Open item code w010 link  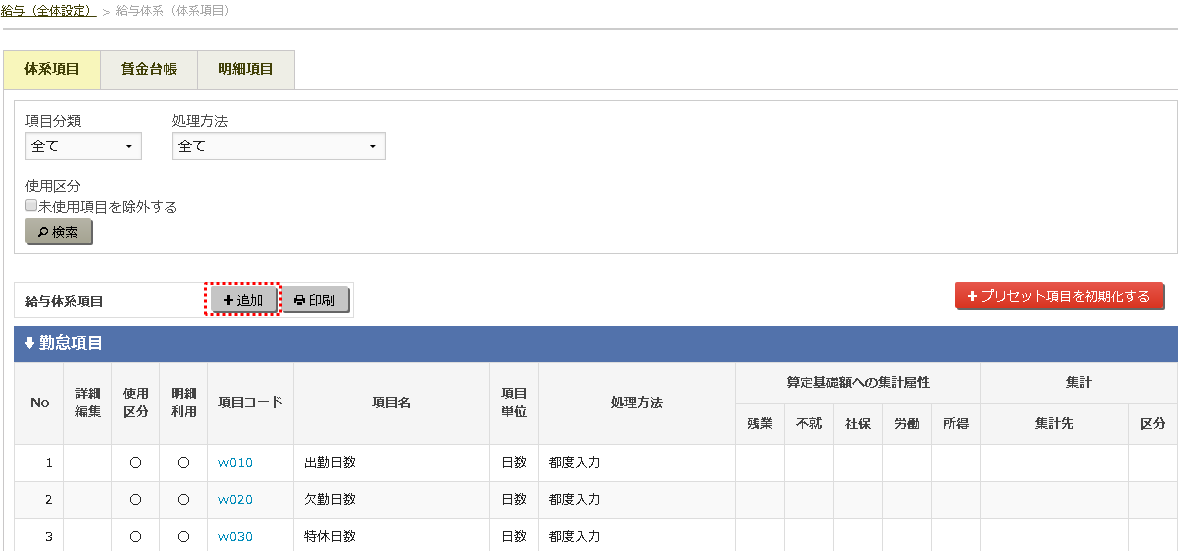[235, 463]
